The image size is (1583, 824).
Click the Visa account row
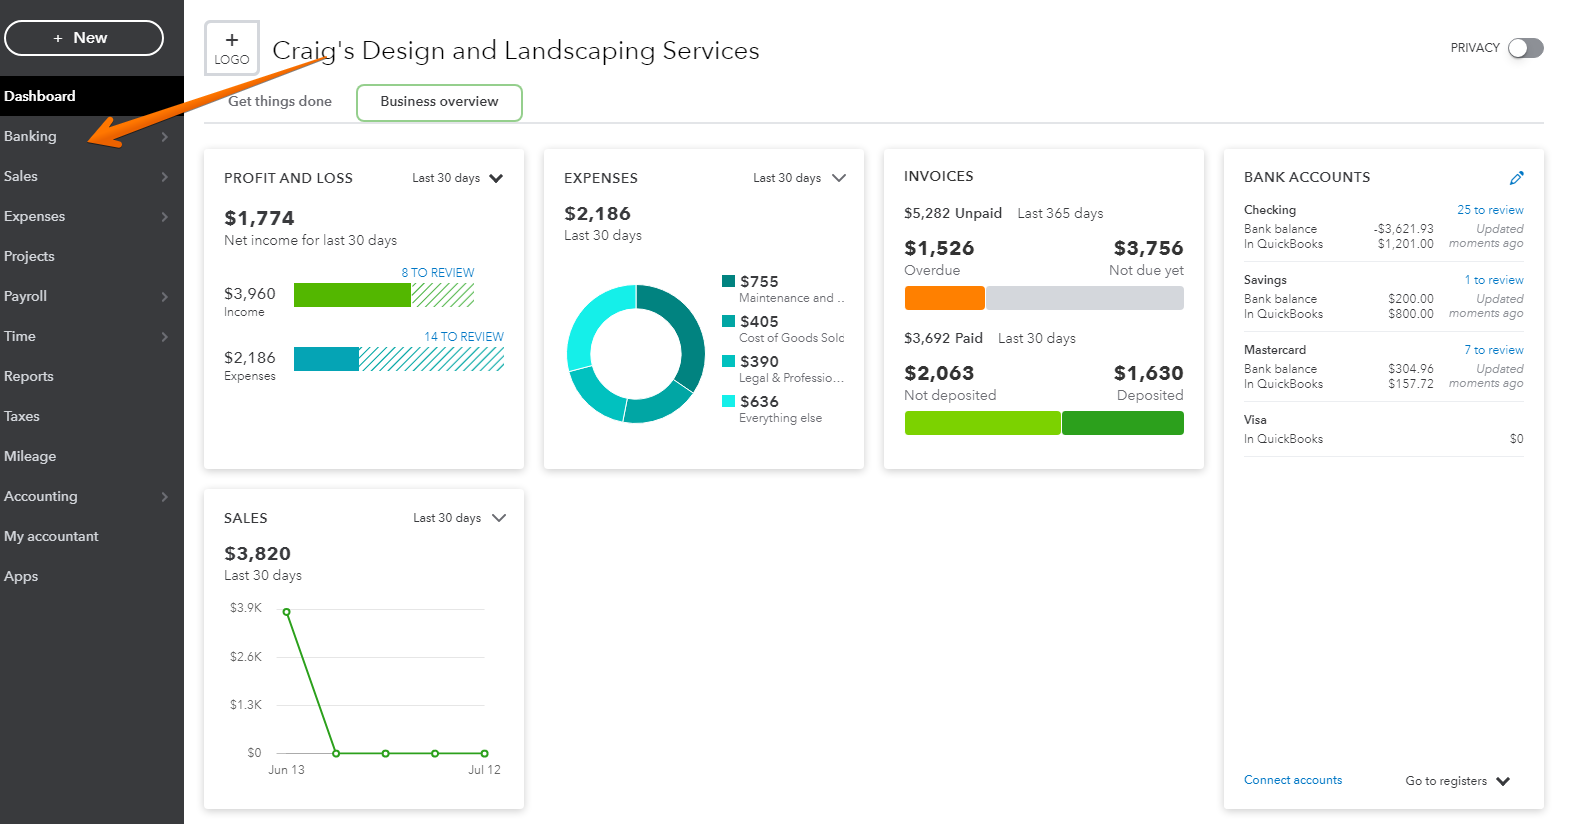point(1384,430)
